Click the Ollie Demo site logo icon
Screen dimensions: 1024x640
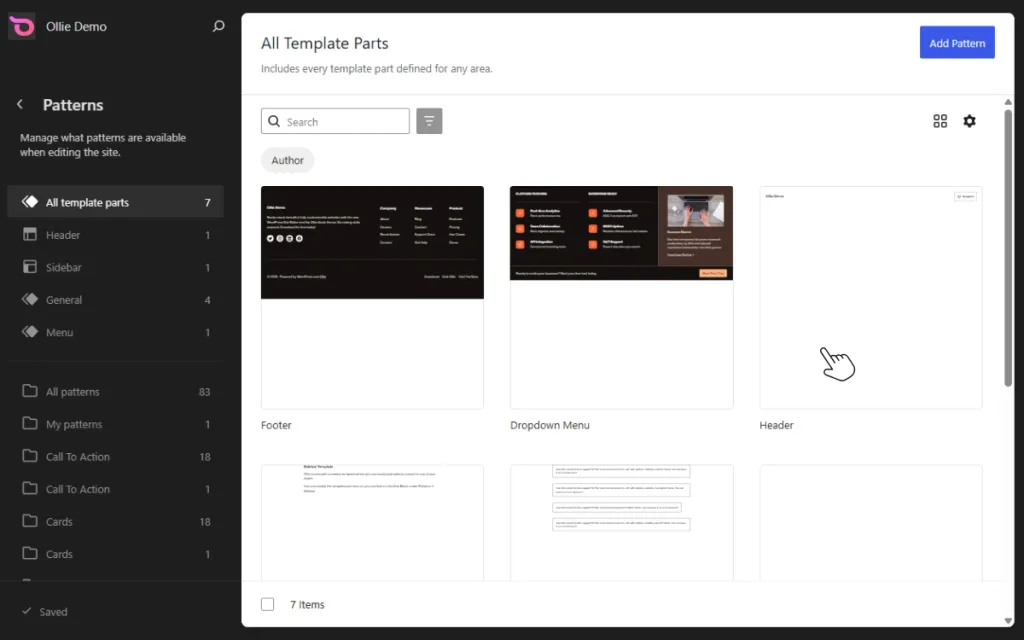pyautogui.click(x=22, y=27)
